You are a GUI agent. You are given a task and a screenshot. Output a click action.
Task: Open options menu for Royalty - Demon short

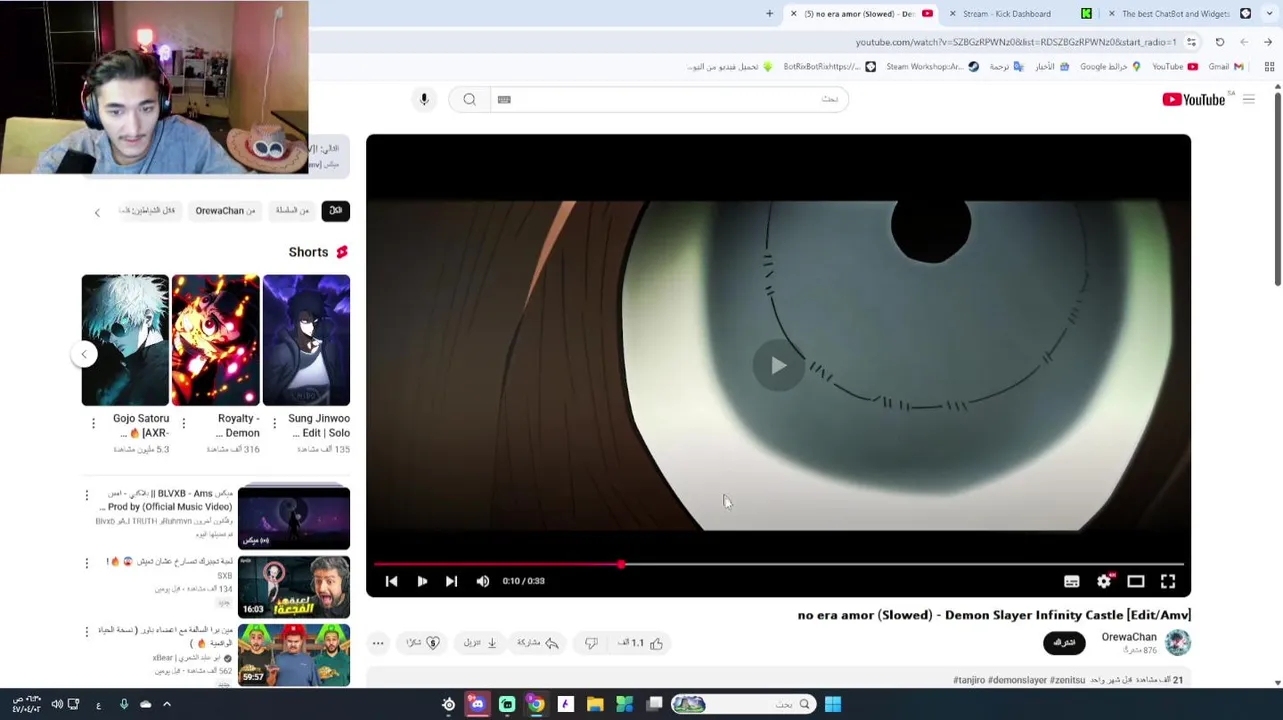click(x=183, y=424)
